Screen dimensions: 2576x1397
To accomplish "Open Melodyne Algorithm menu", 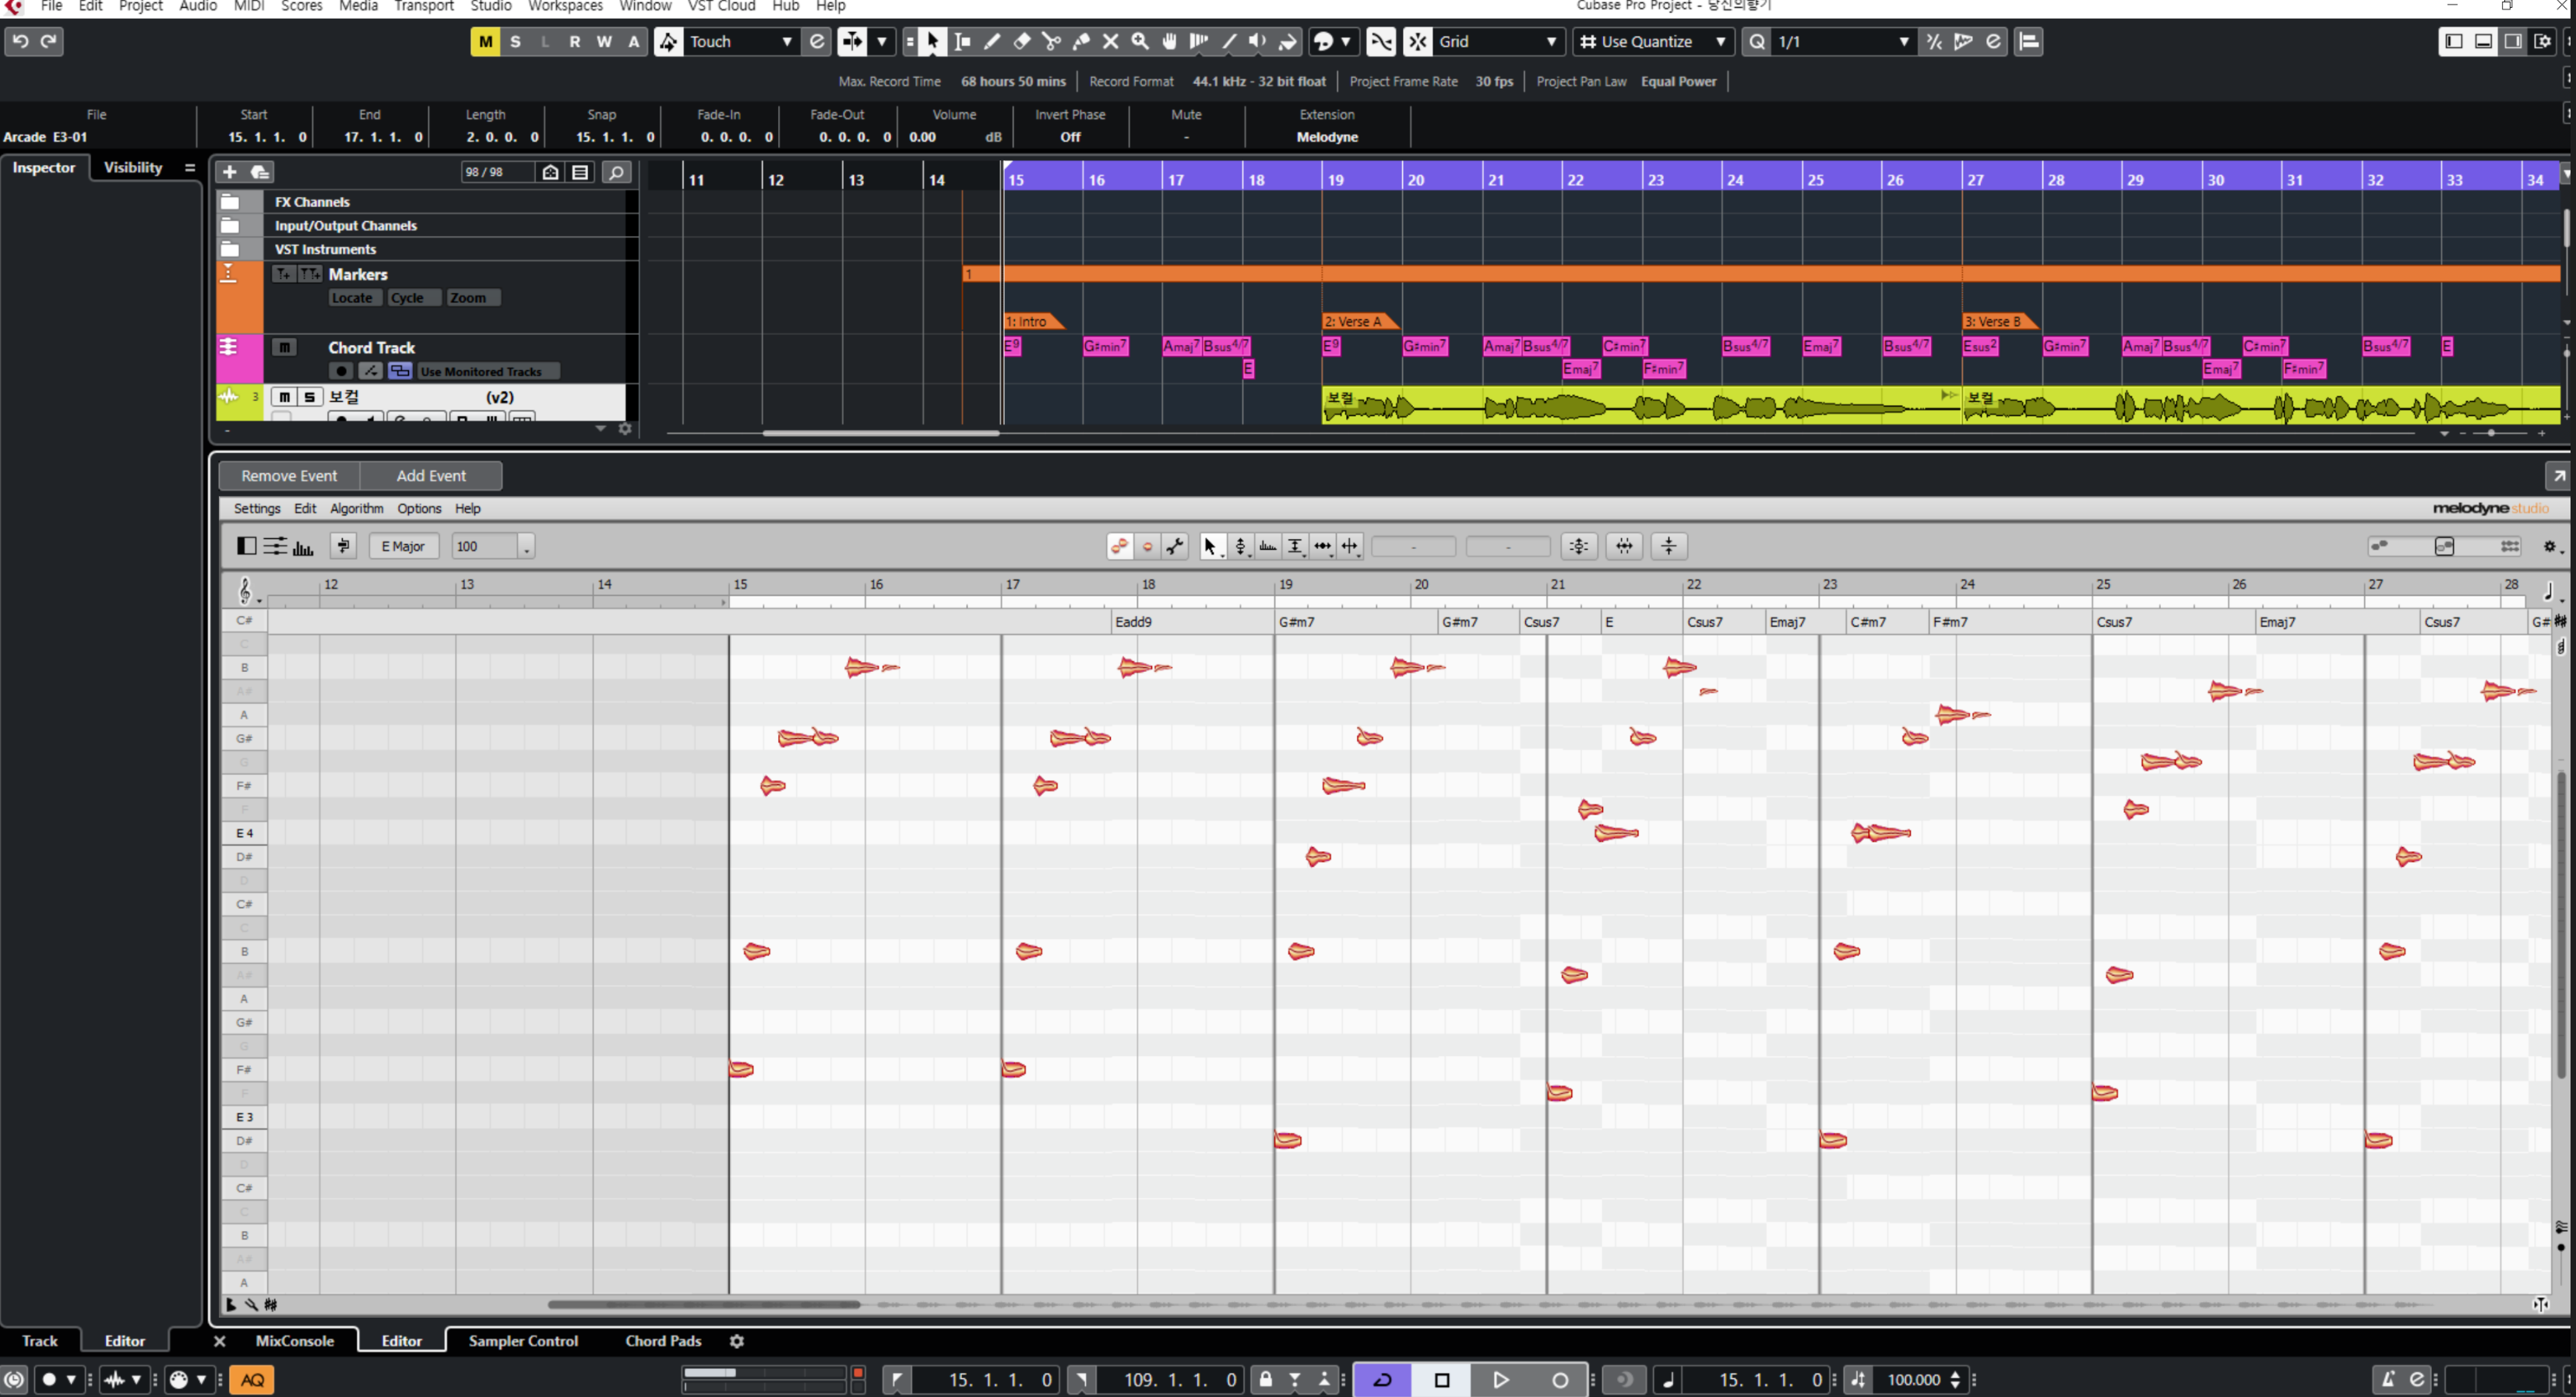I will pos(356,508).
